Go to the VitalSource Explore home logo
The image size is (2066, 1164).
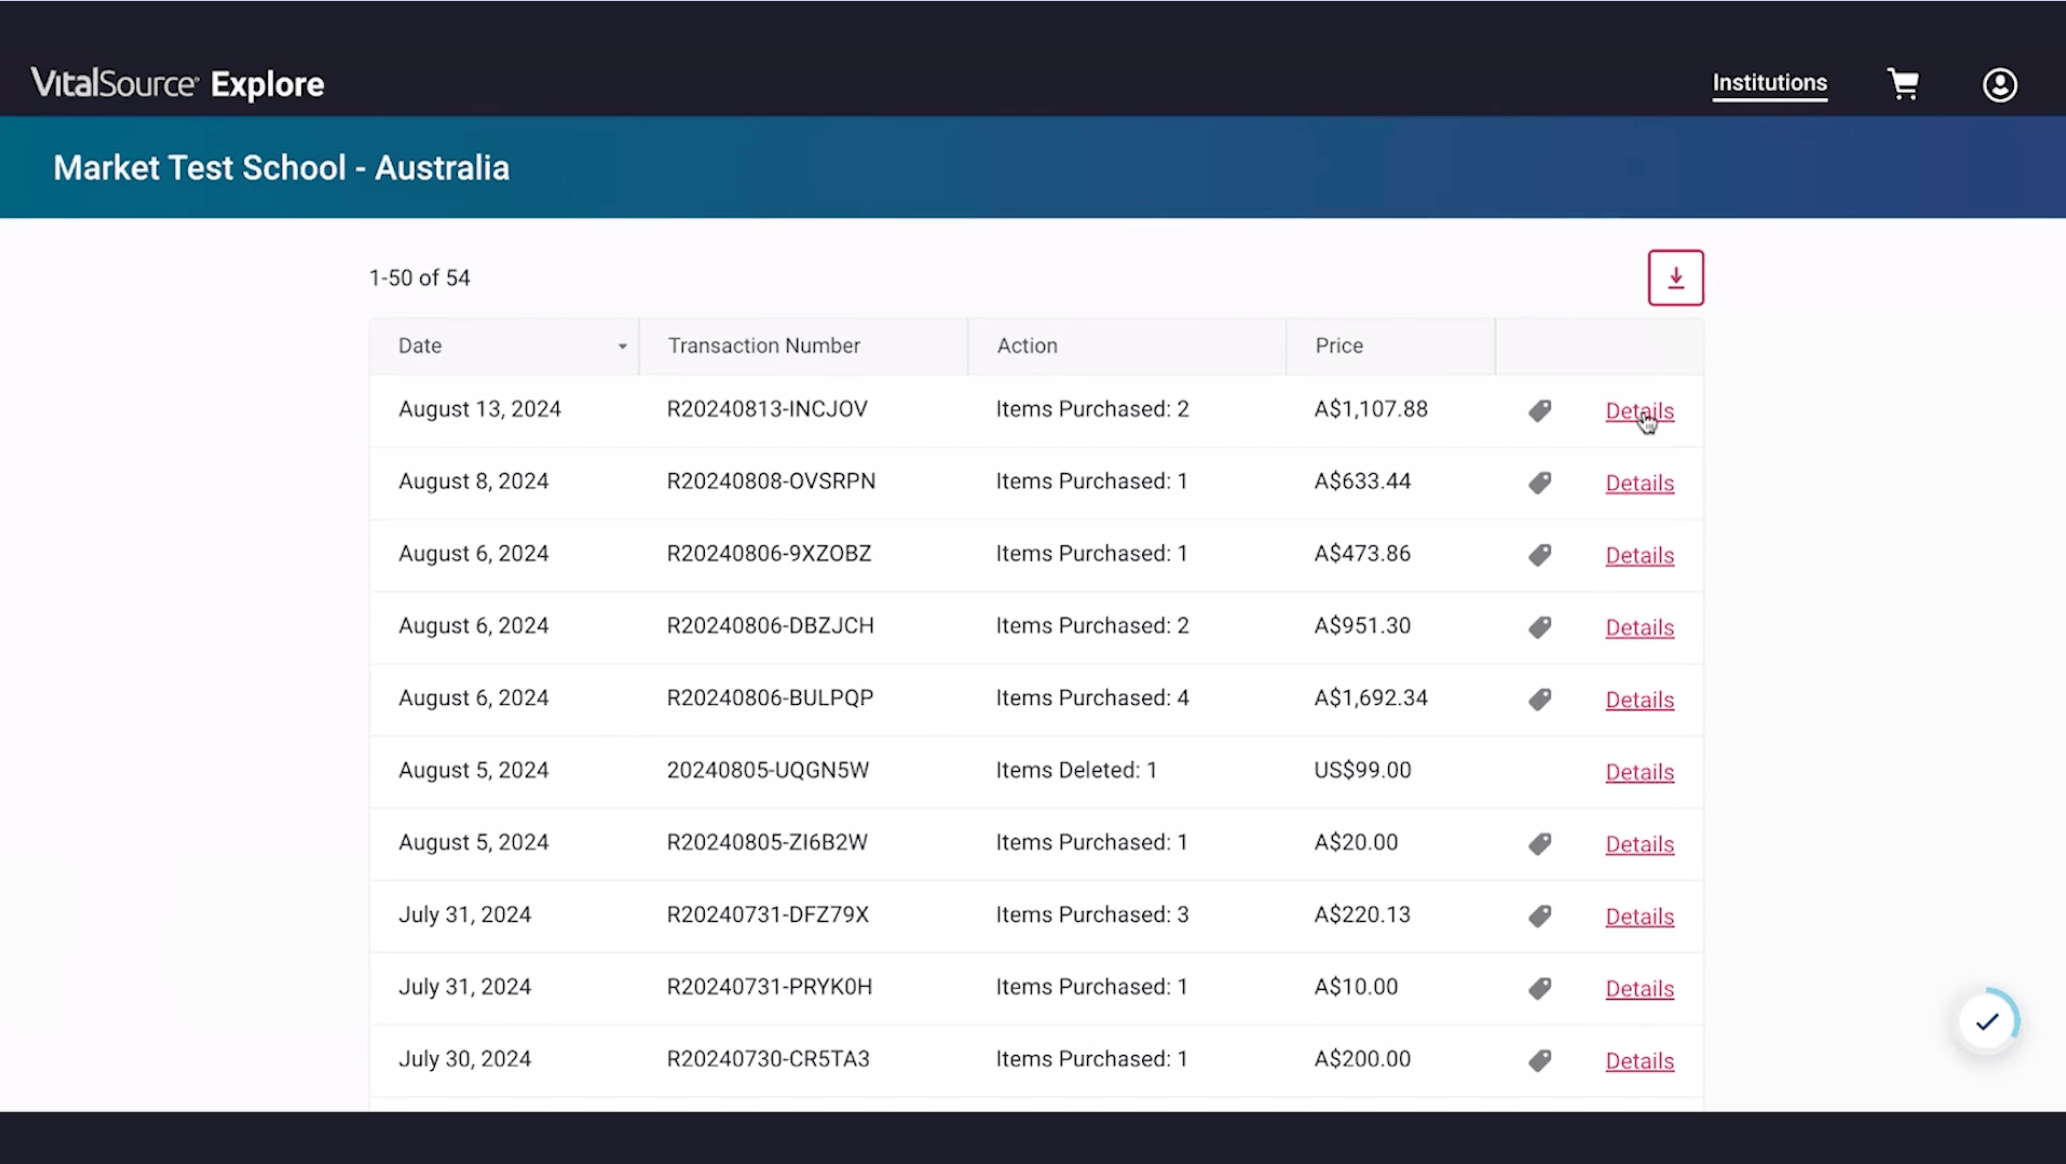pos(177,84)
